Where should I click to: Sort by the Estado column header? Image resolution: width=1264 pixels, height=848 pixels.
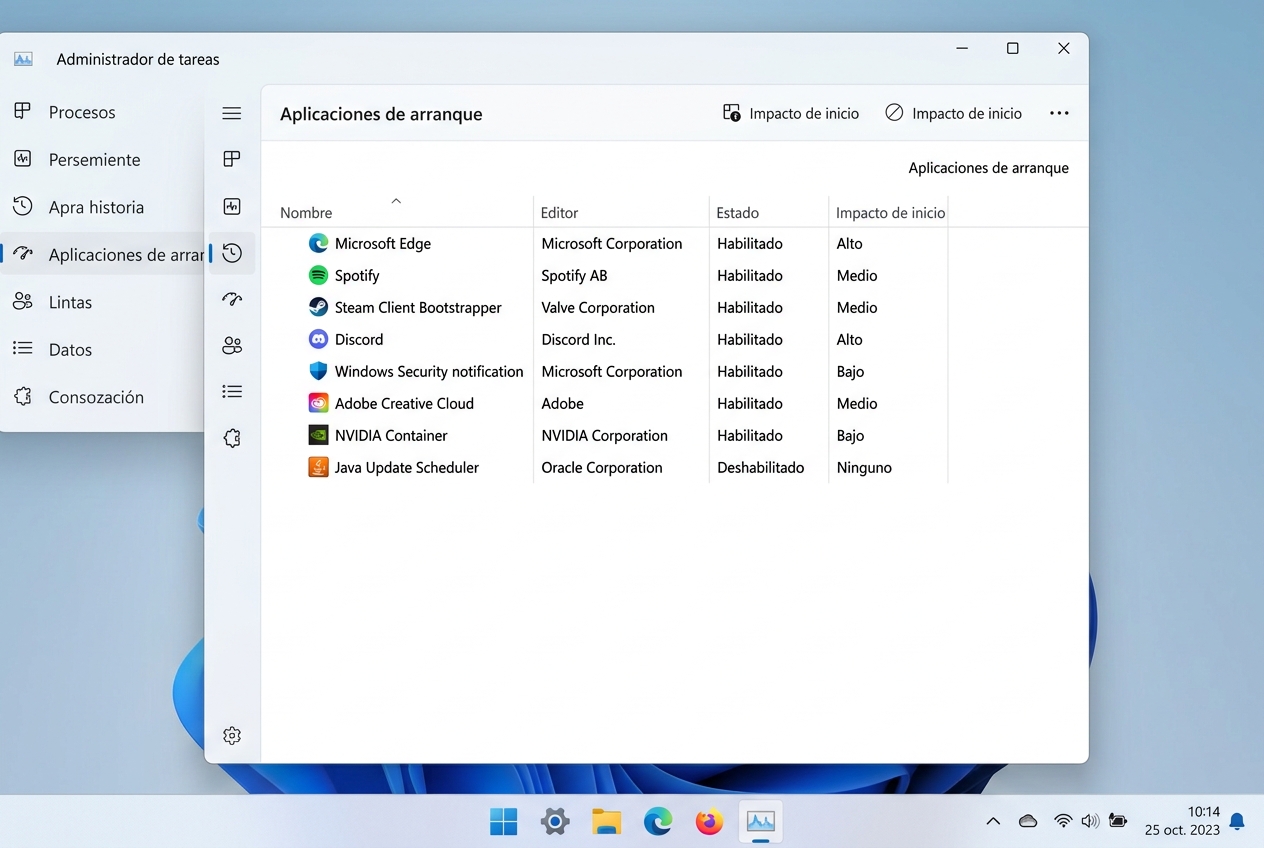point(737,213)
